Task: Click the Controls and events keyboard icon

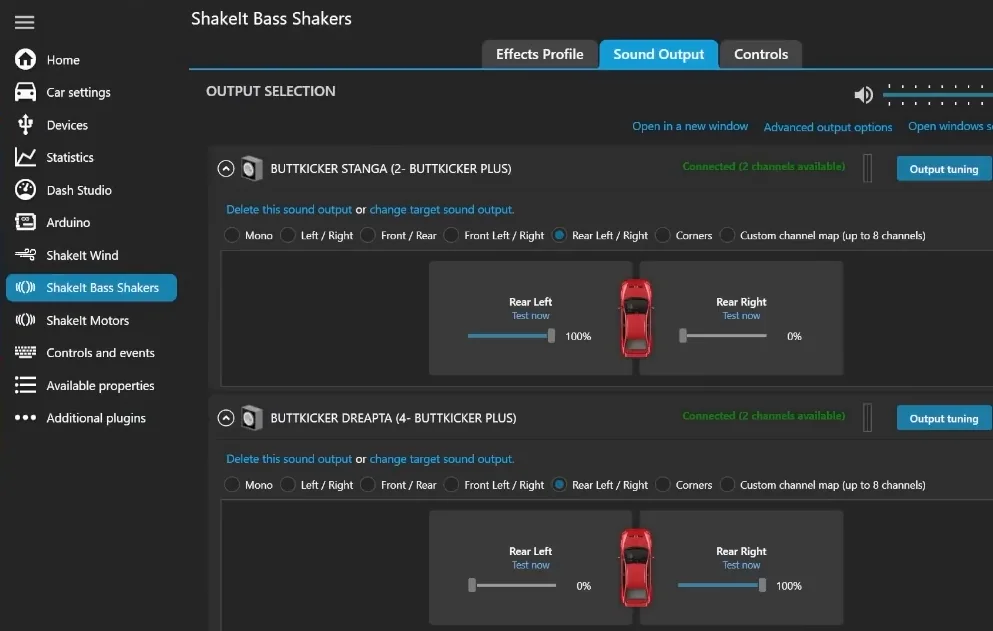Action: (25, 352)
